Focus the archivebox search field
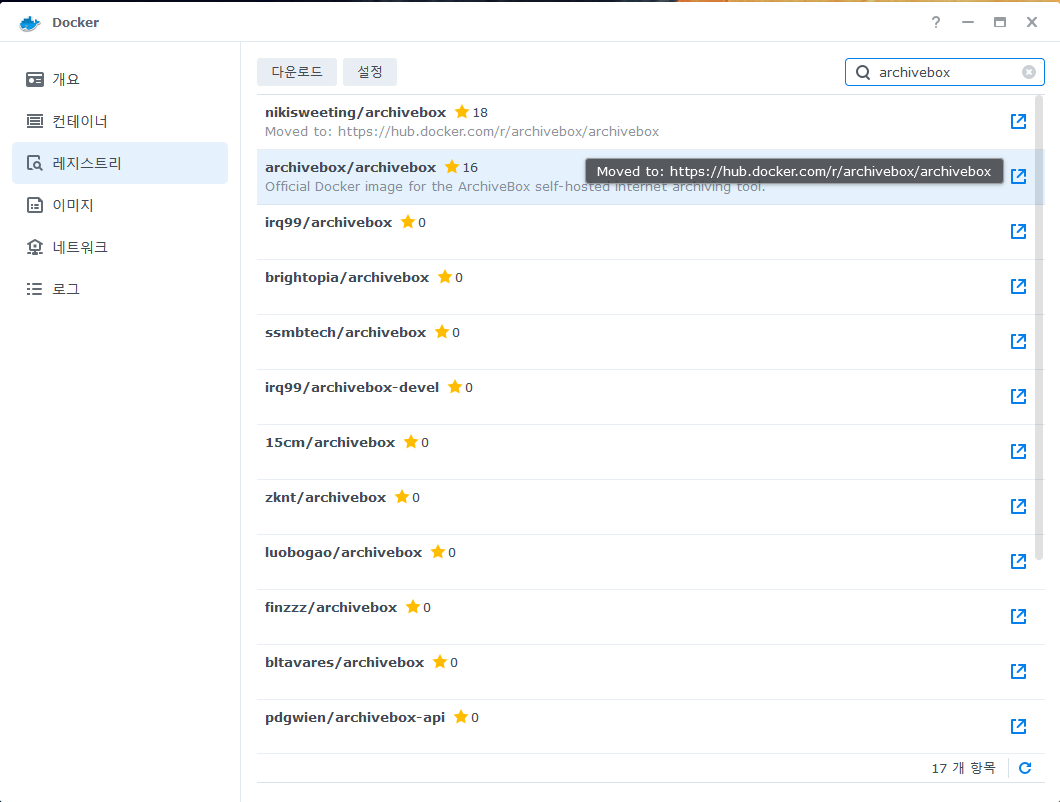The height and width of the screenshot is (802, 1060). 944,72
